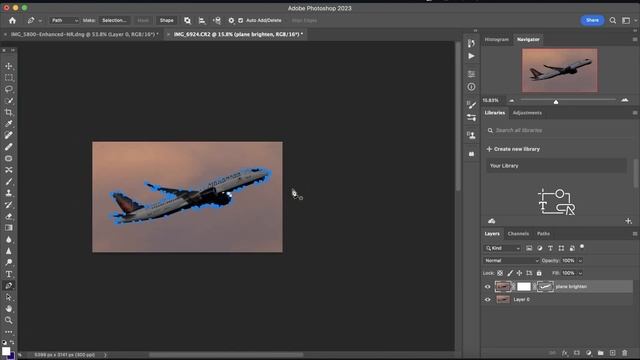Viewport: 640px width, 360px height.
Task: Select the Lasso tool
Action: tap(9, 89)
